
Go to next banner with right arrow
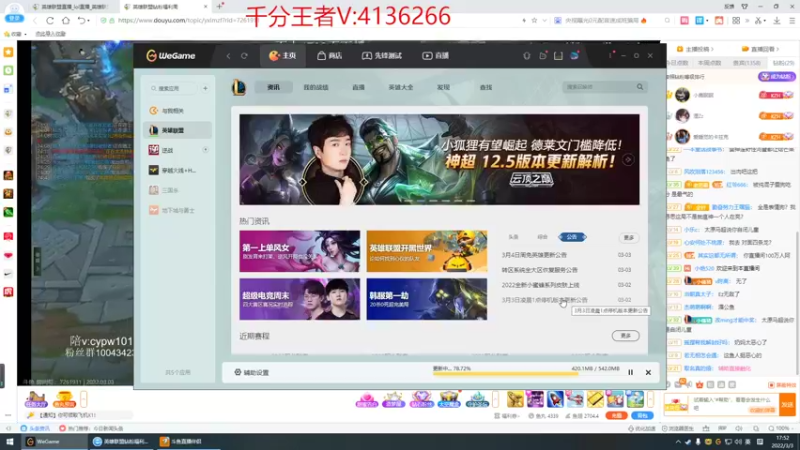(628, 160)
